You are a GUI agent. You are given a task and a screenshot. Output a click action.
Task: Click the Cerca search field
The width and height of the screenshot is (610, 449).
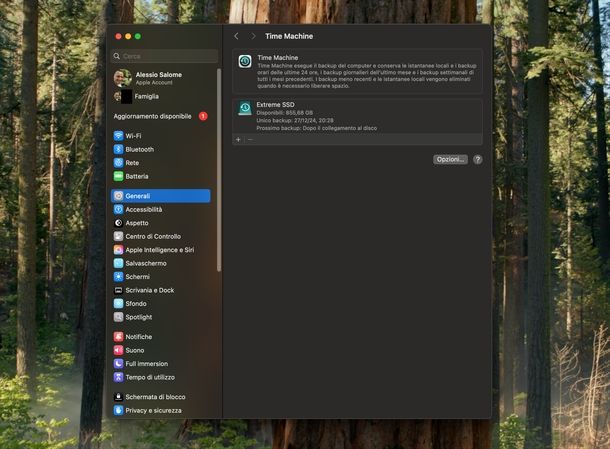point(165,56)
